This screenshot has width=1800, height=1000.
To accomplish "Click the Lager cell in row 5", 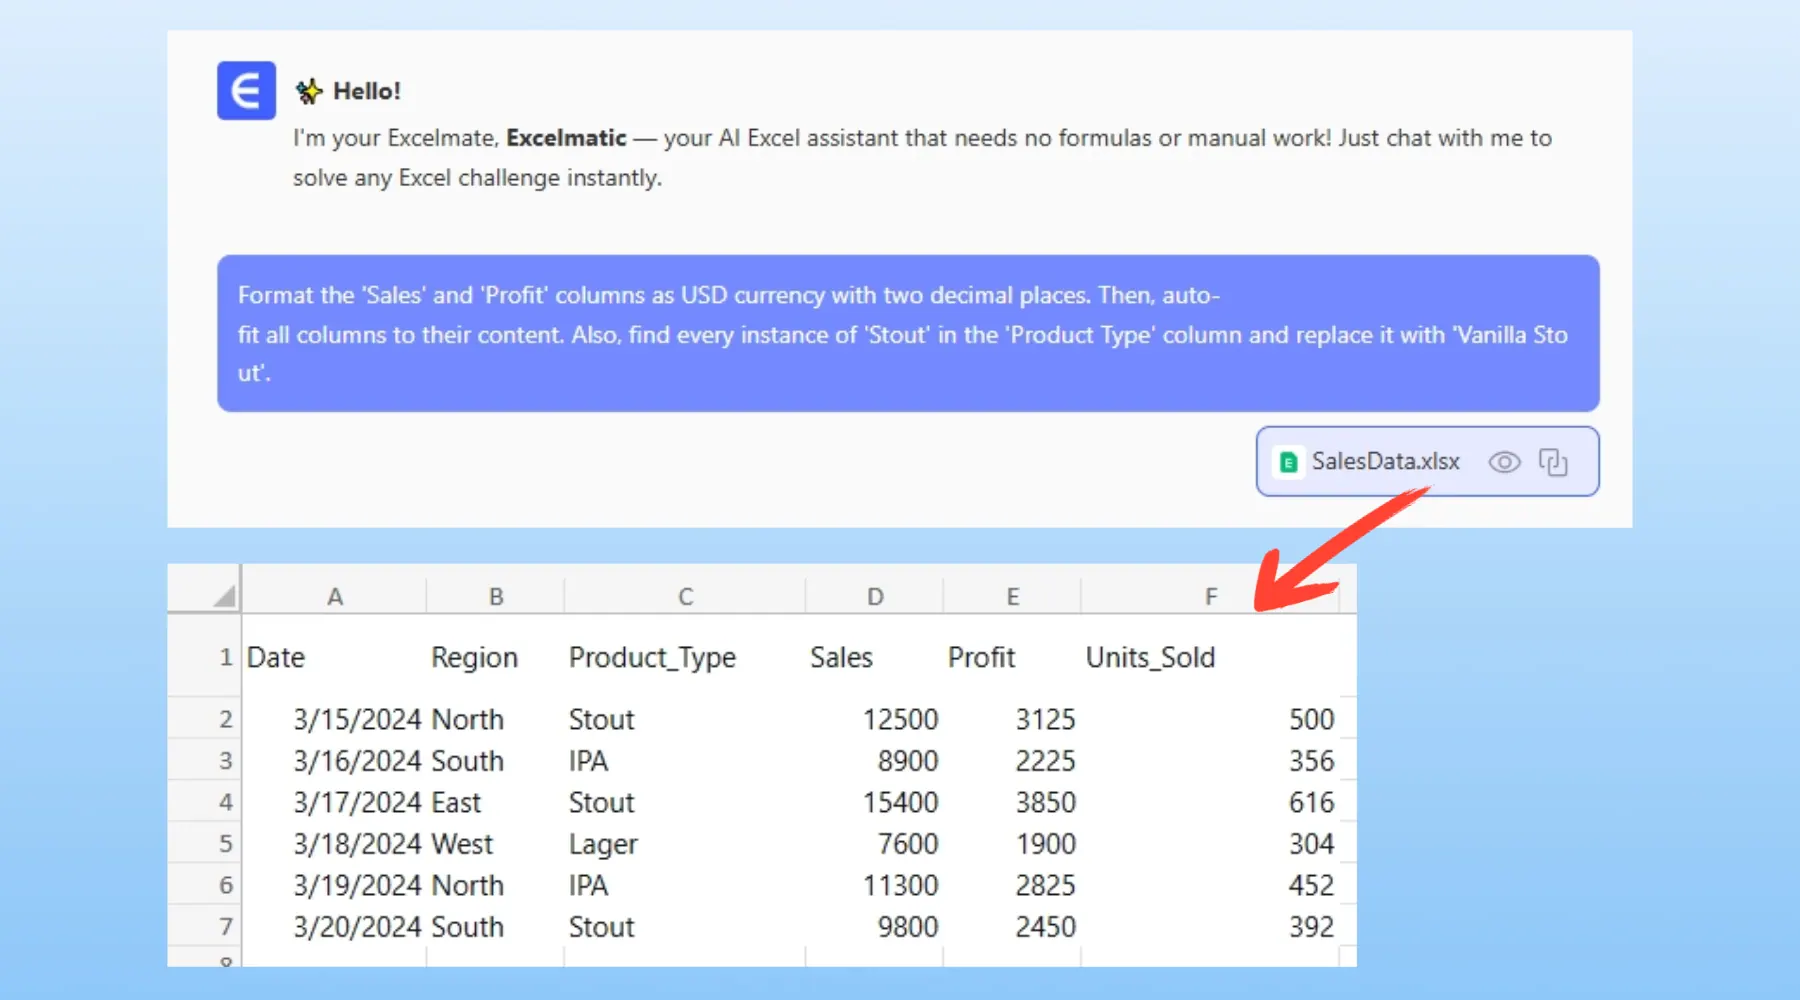I will [603, 844].
